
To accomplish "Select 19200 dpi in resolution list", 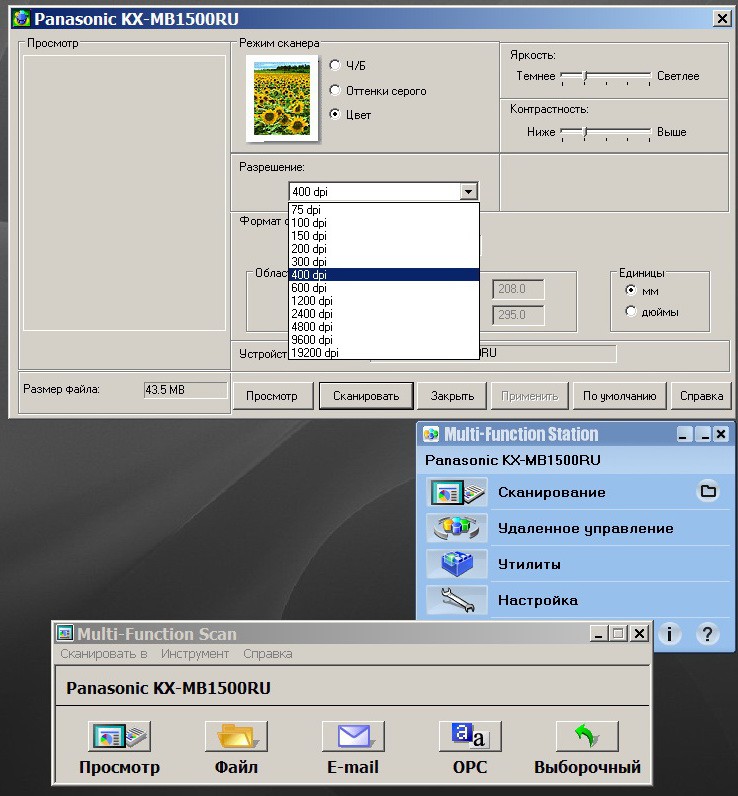I will click(x=384, y=353).
